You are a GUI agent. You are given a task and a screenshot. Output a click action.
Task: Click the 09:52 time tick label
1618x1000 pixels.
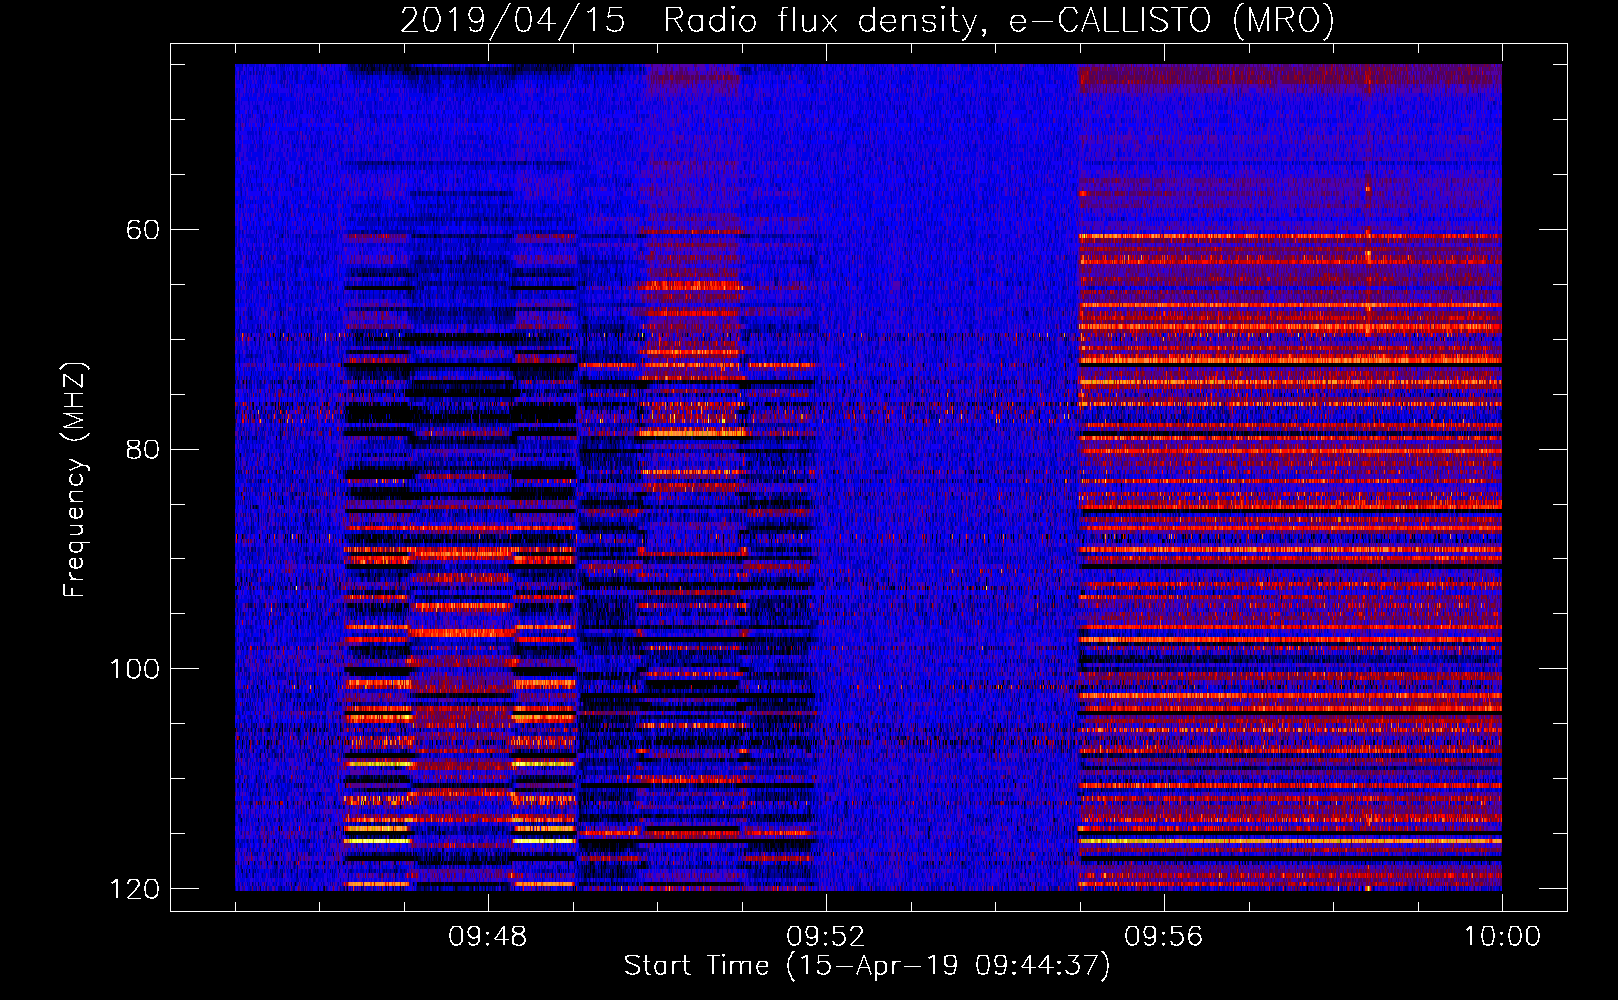826,937
